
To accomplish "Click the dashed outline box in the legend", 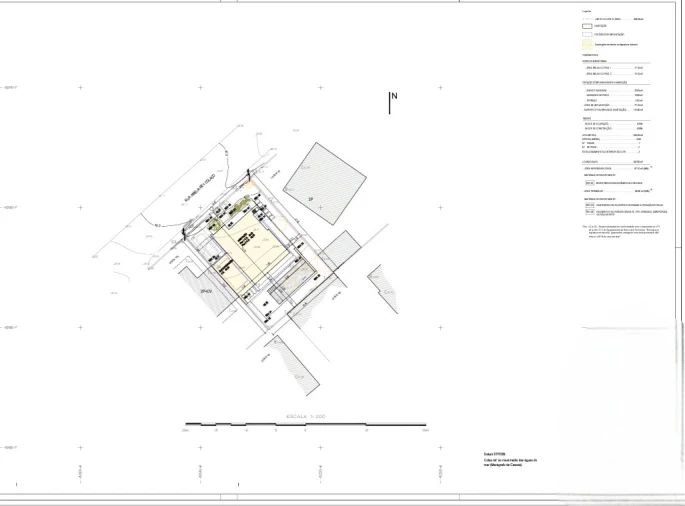I will 587,34.
